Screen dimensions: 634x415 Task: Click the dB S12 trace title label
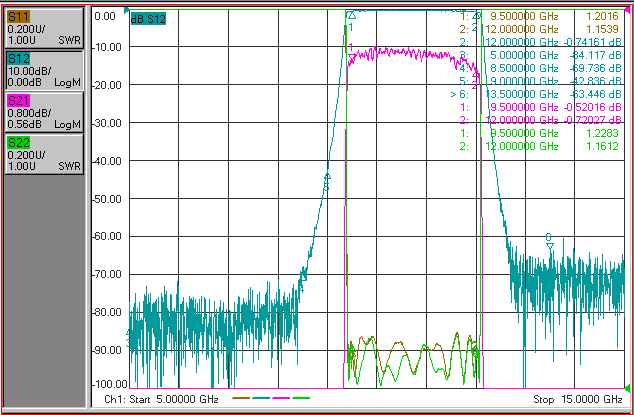click(148, 19)
